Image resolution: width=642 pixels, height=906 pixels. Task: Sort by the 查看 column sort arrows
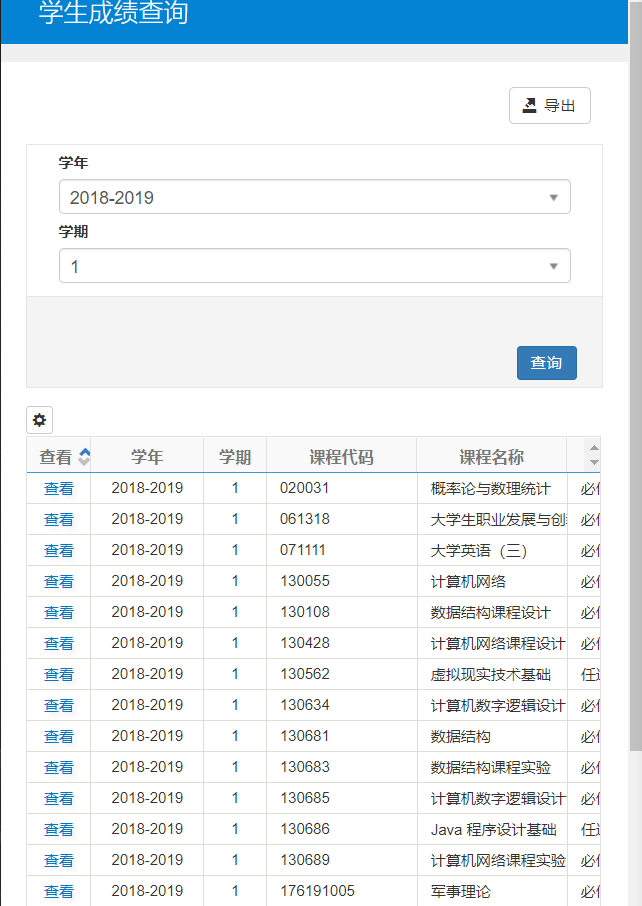click(84, 457)
